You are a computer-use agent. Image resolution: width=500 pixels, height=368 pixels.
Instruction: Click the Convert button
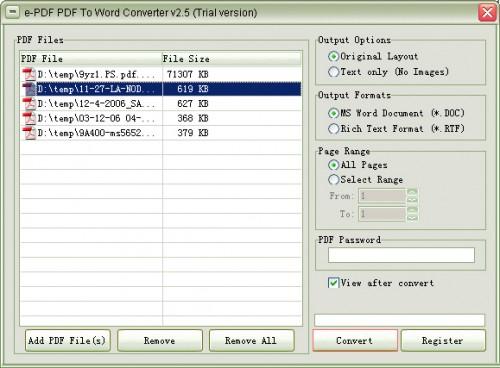click(x=355, y=341)
